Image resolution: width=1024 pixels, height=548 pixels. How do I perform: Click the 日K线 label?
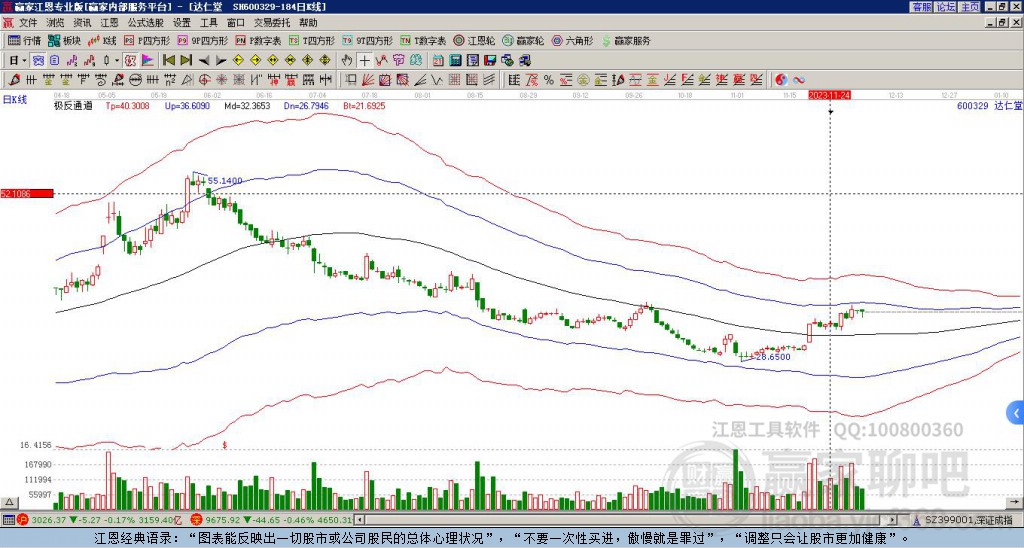[x=15, y=100]
